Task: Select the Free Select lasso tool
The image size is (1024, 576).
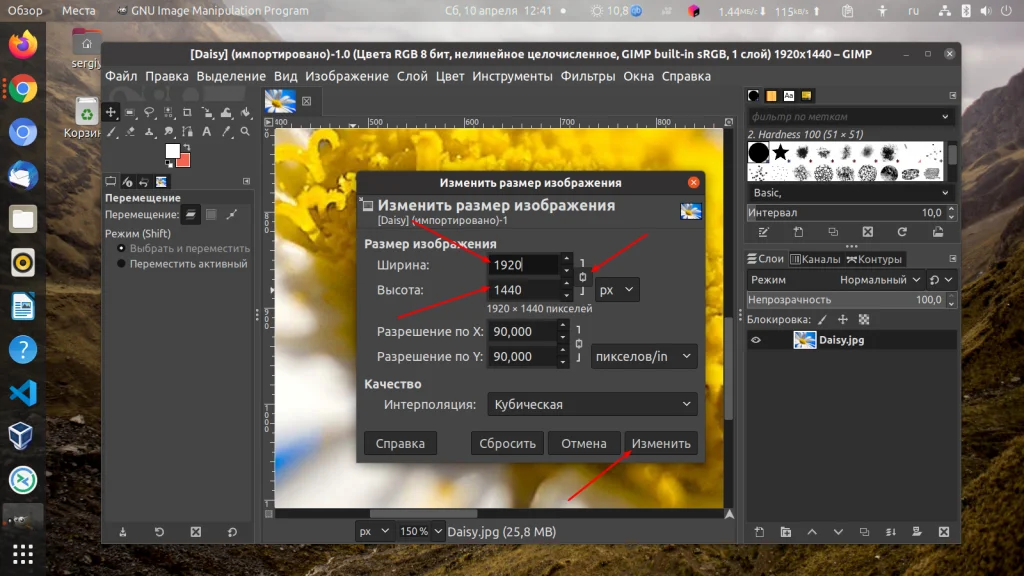Action: tap(149, 112)
